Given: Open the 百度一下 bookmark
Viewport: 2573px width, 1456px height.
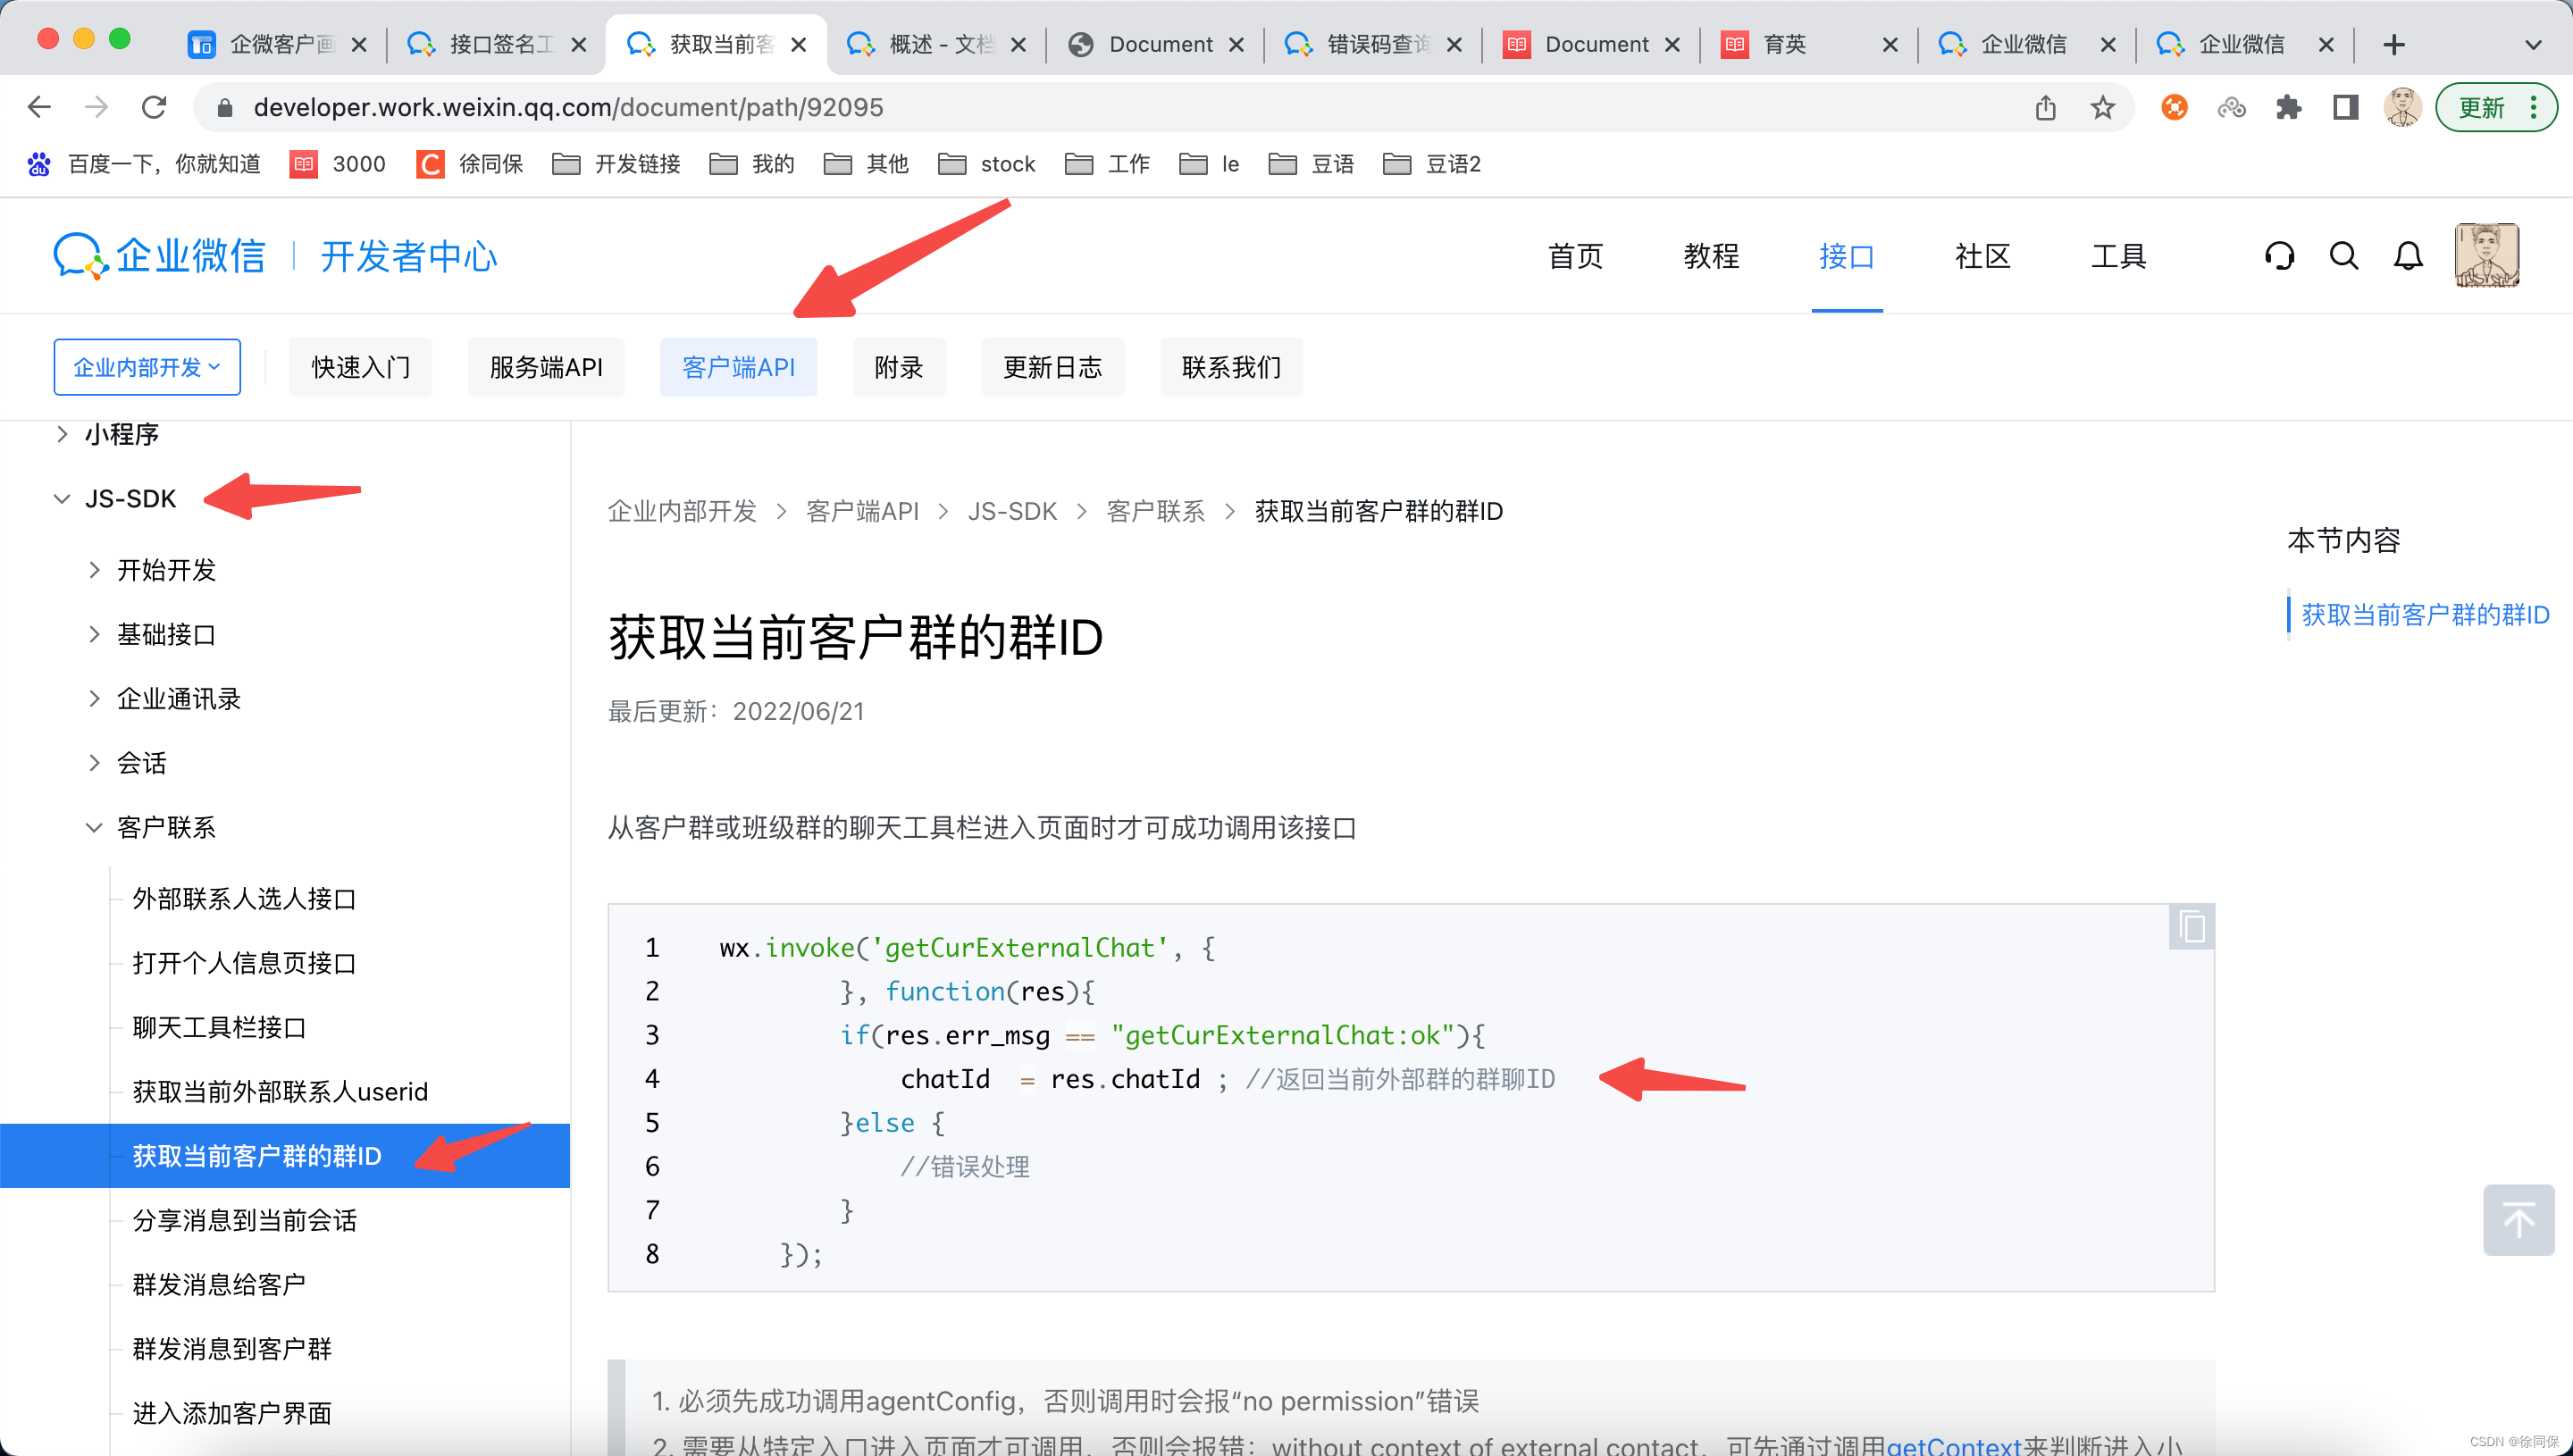Looking at the screenshot, I should click(x=144, y=164).
